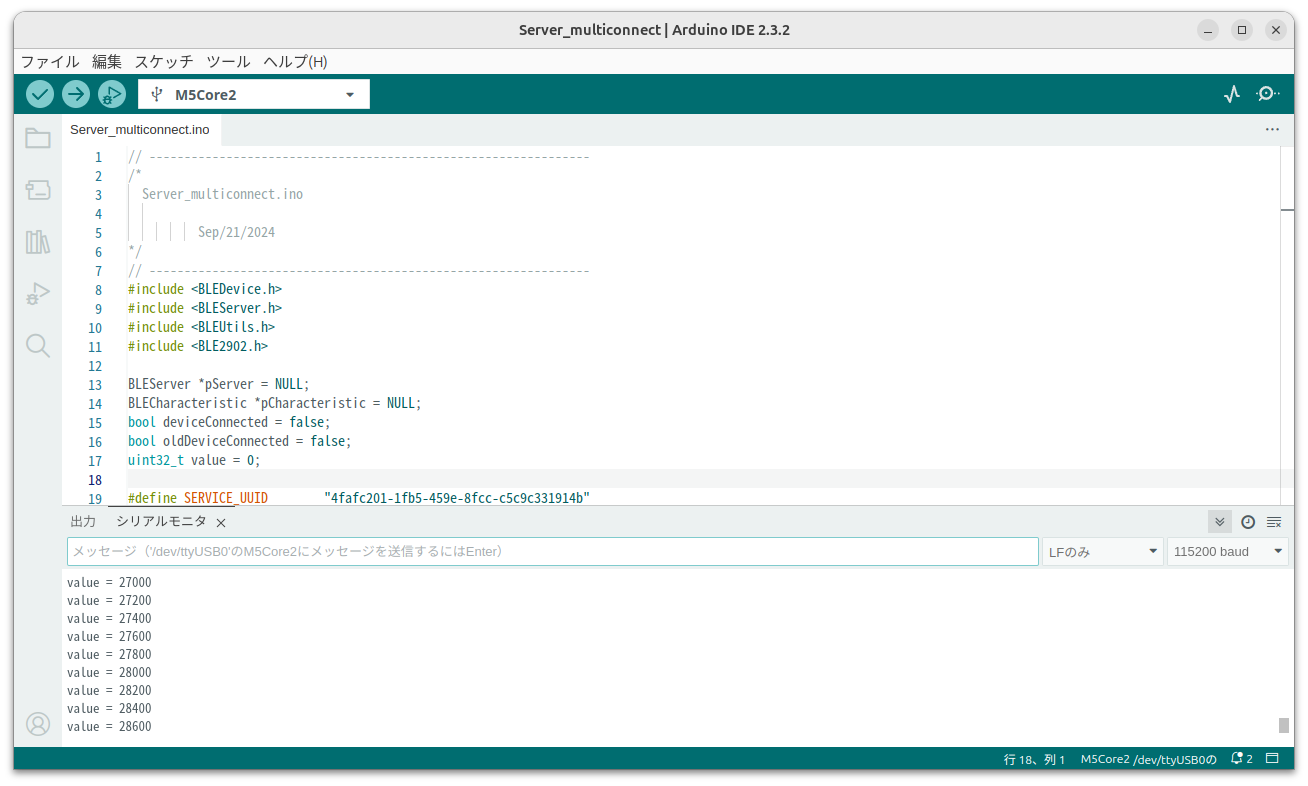Click the bool oldDeviceConnected line
This screenshot has height=786, width=1308.
(x=240, y=441)
